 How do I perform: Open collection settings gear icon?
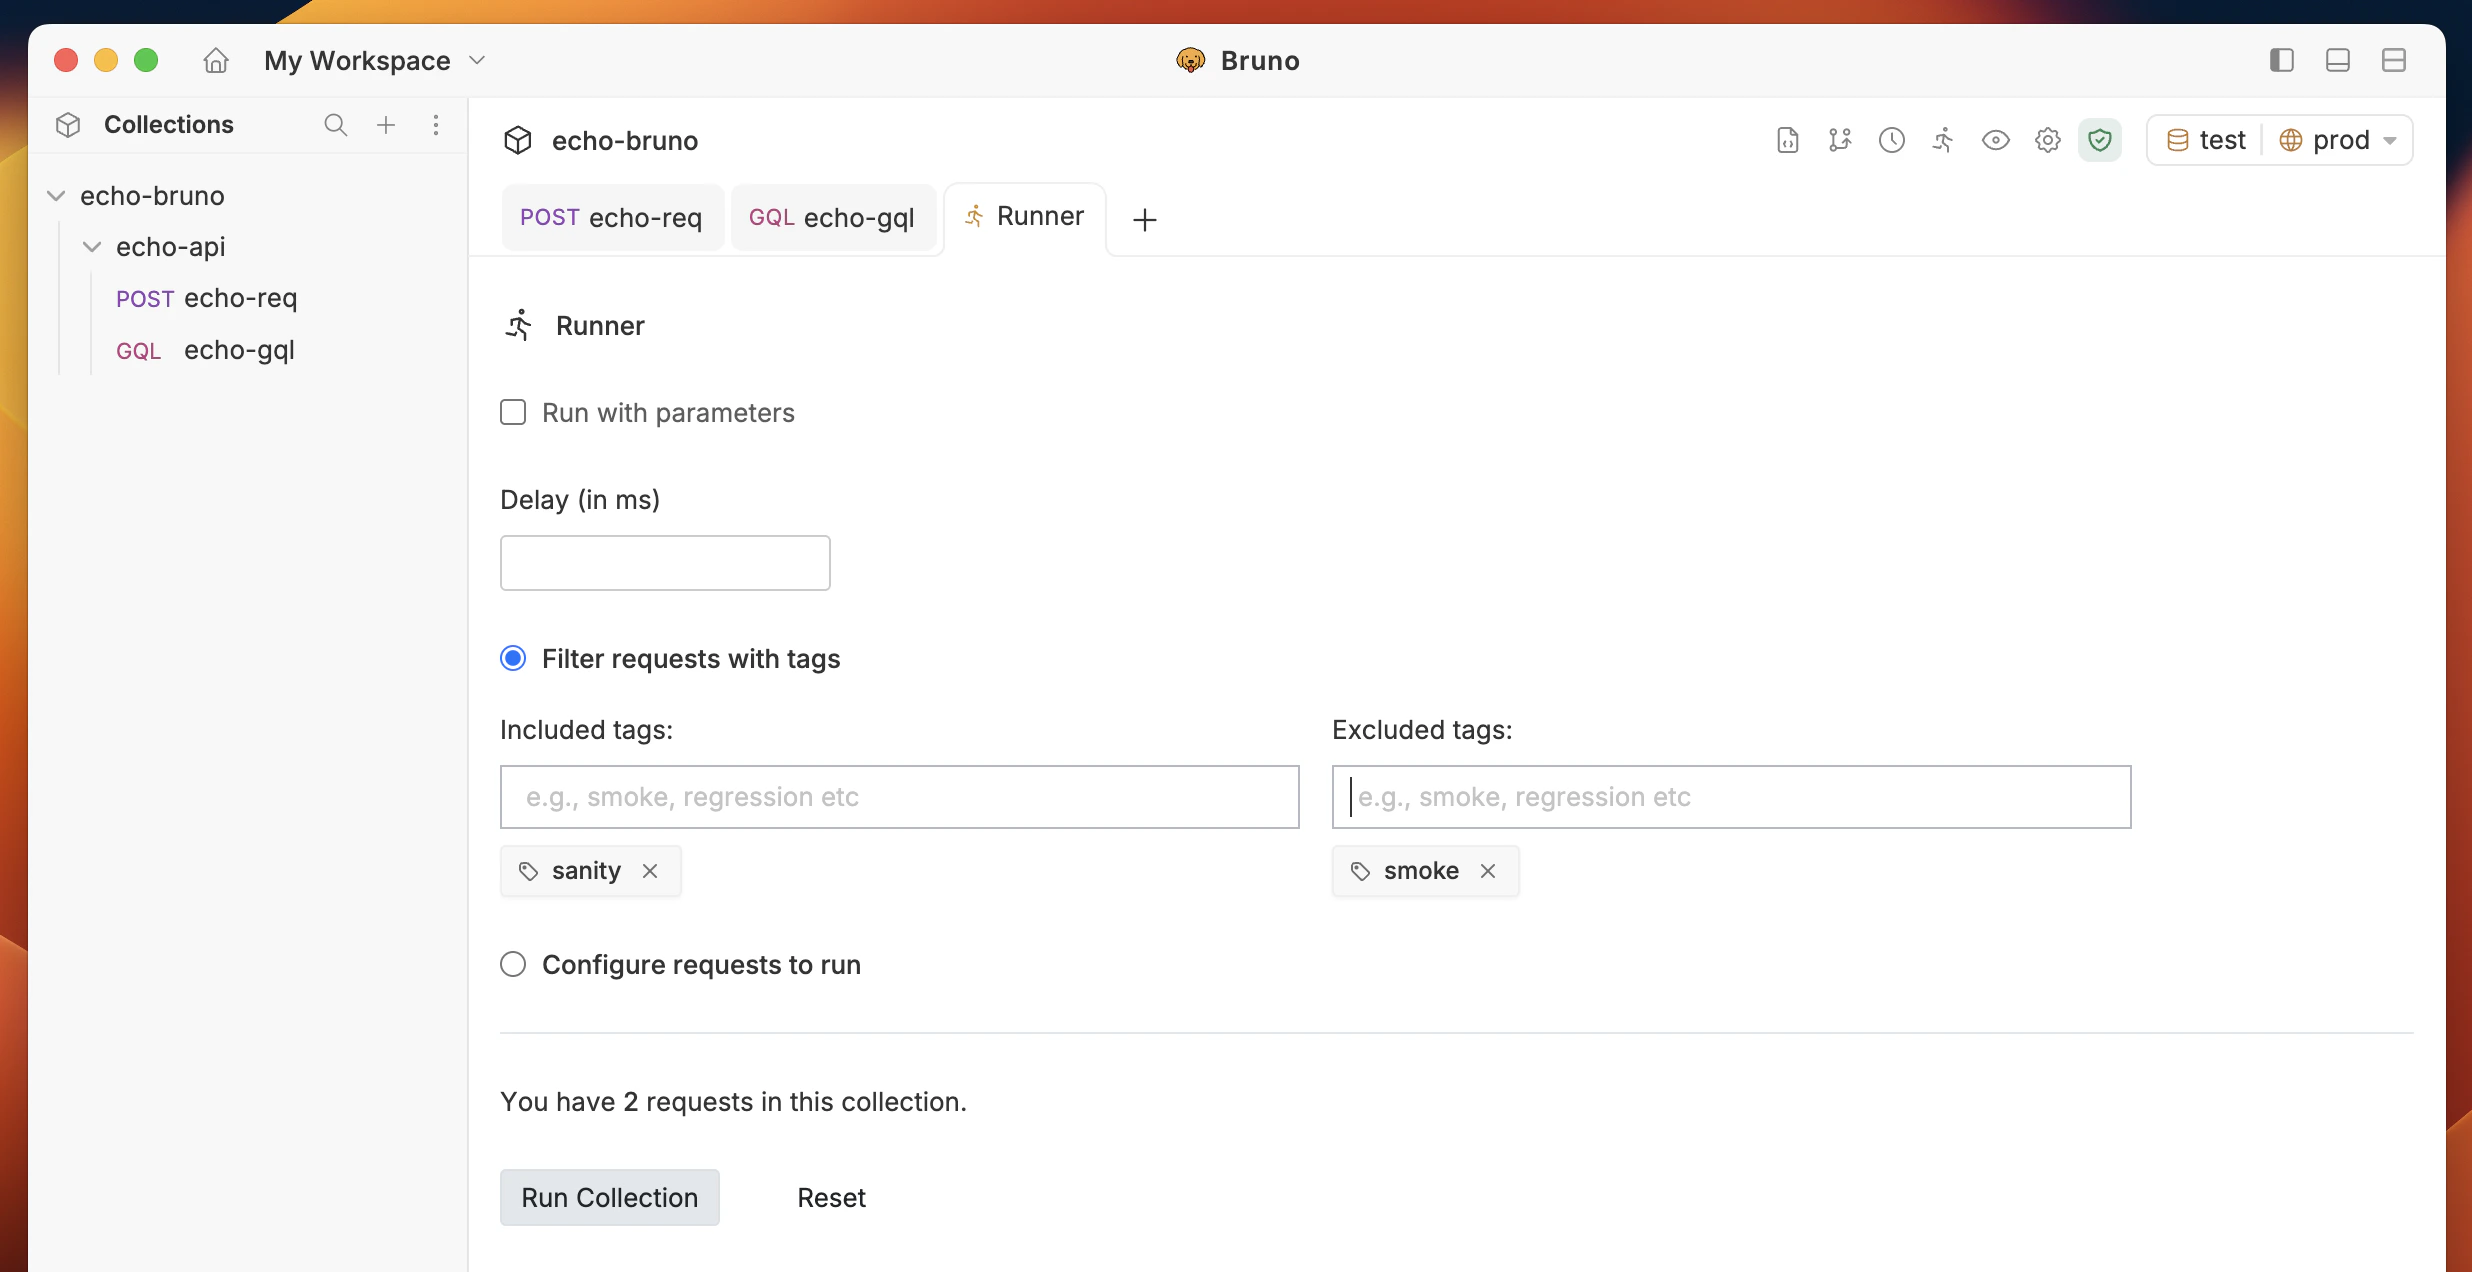(x=2047, y=140)
